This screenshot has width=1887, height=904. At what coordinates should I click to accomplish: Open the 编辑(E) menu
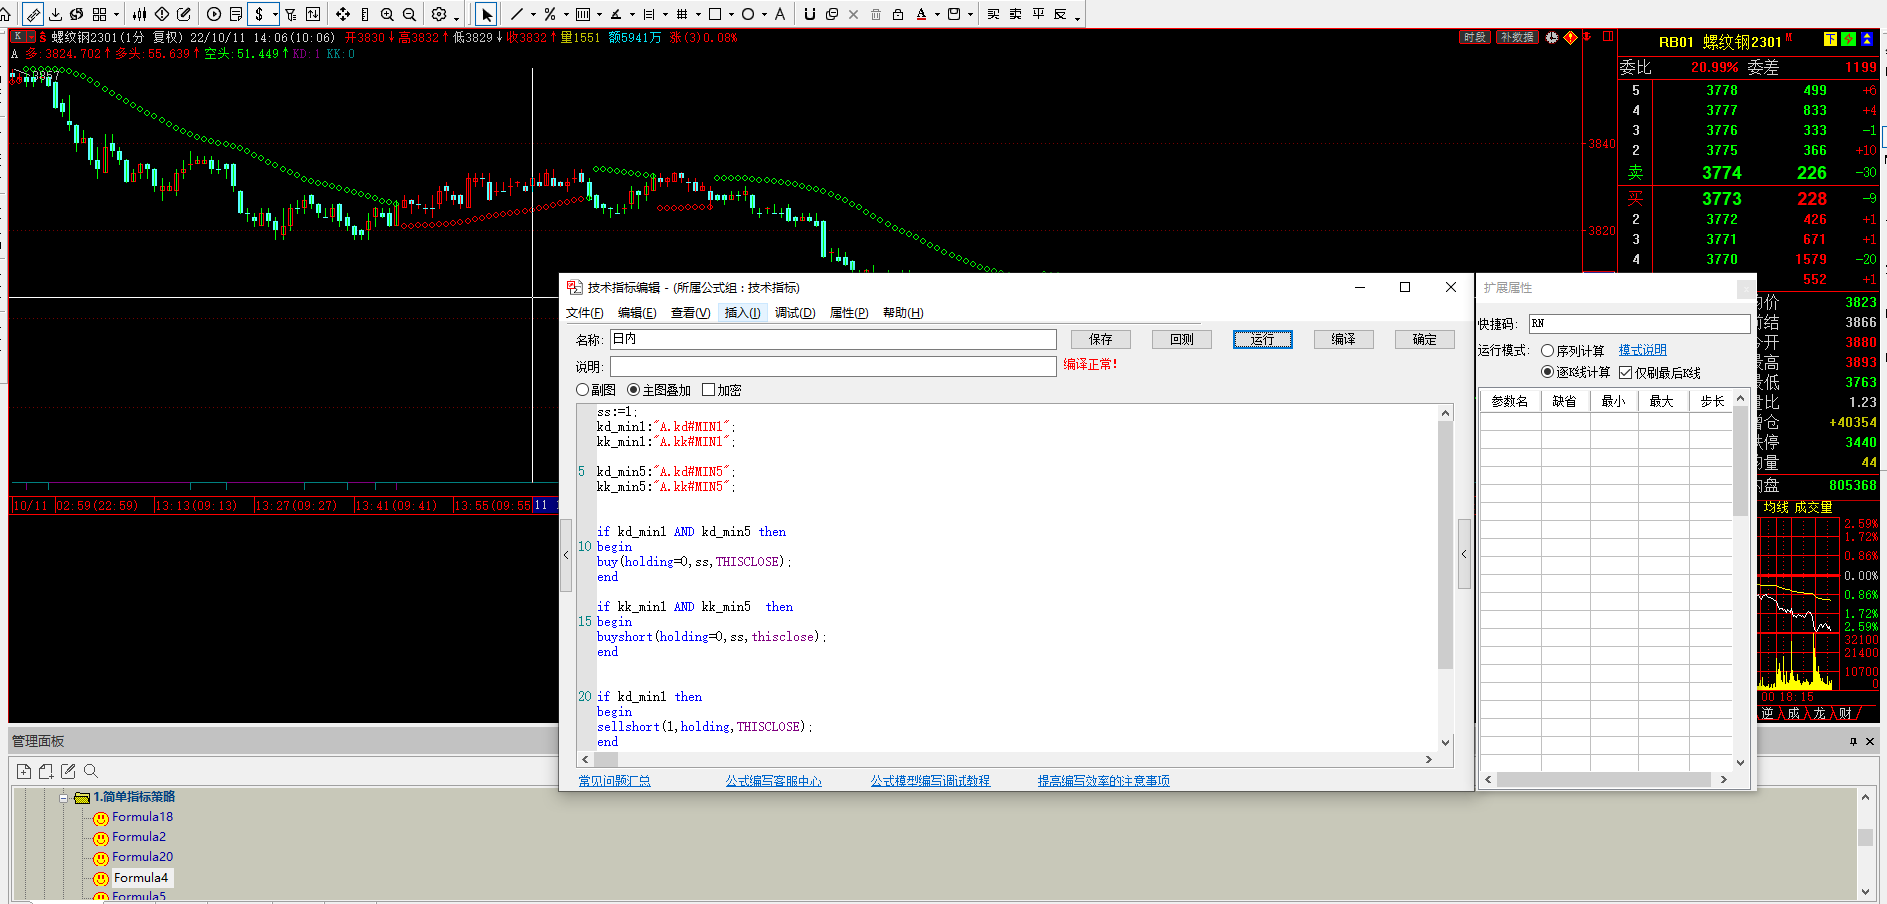click(x=637, y=313)
